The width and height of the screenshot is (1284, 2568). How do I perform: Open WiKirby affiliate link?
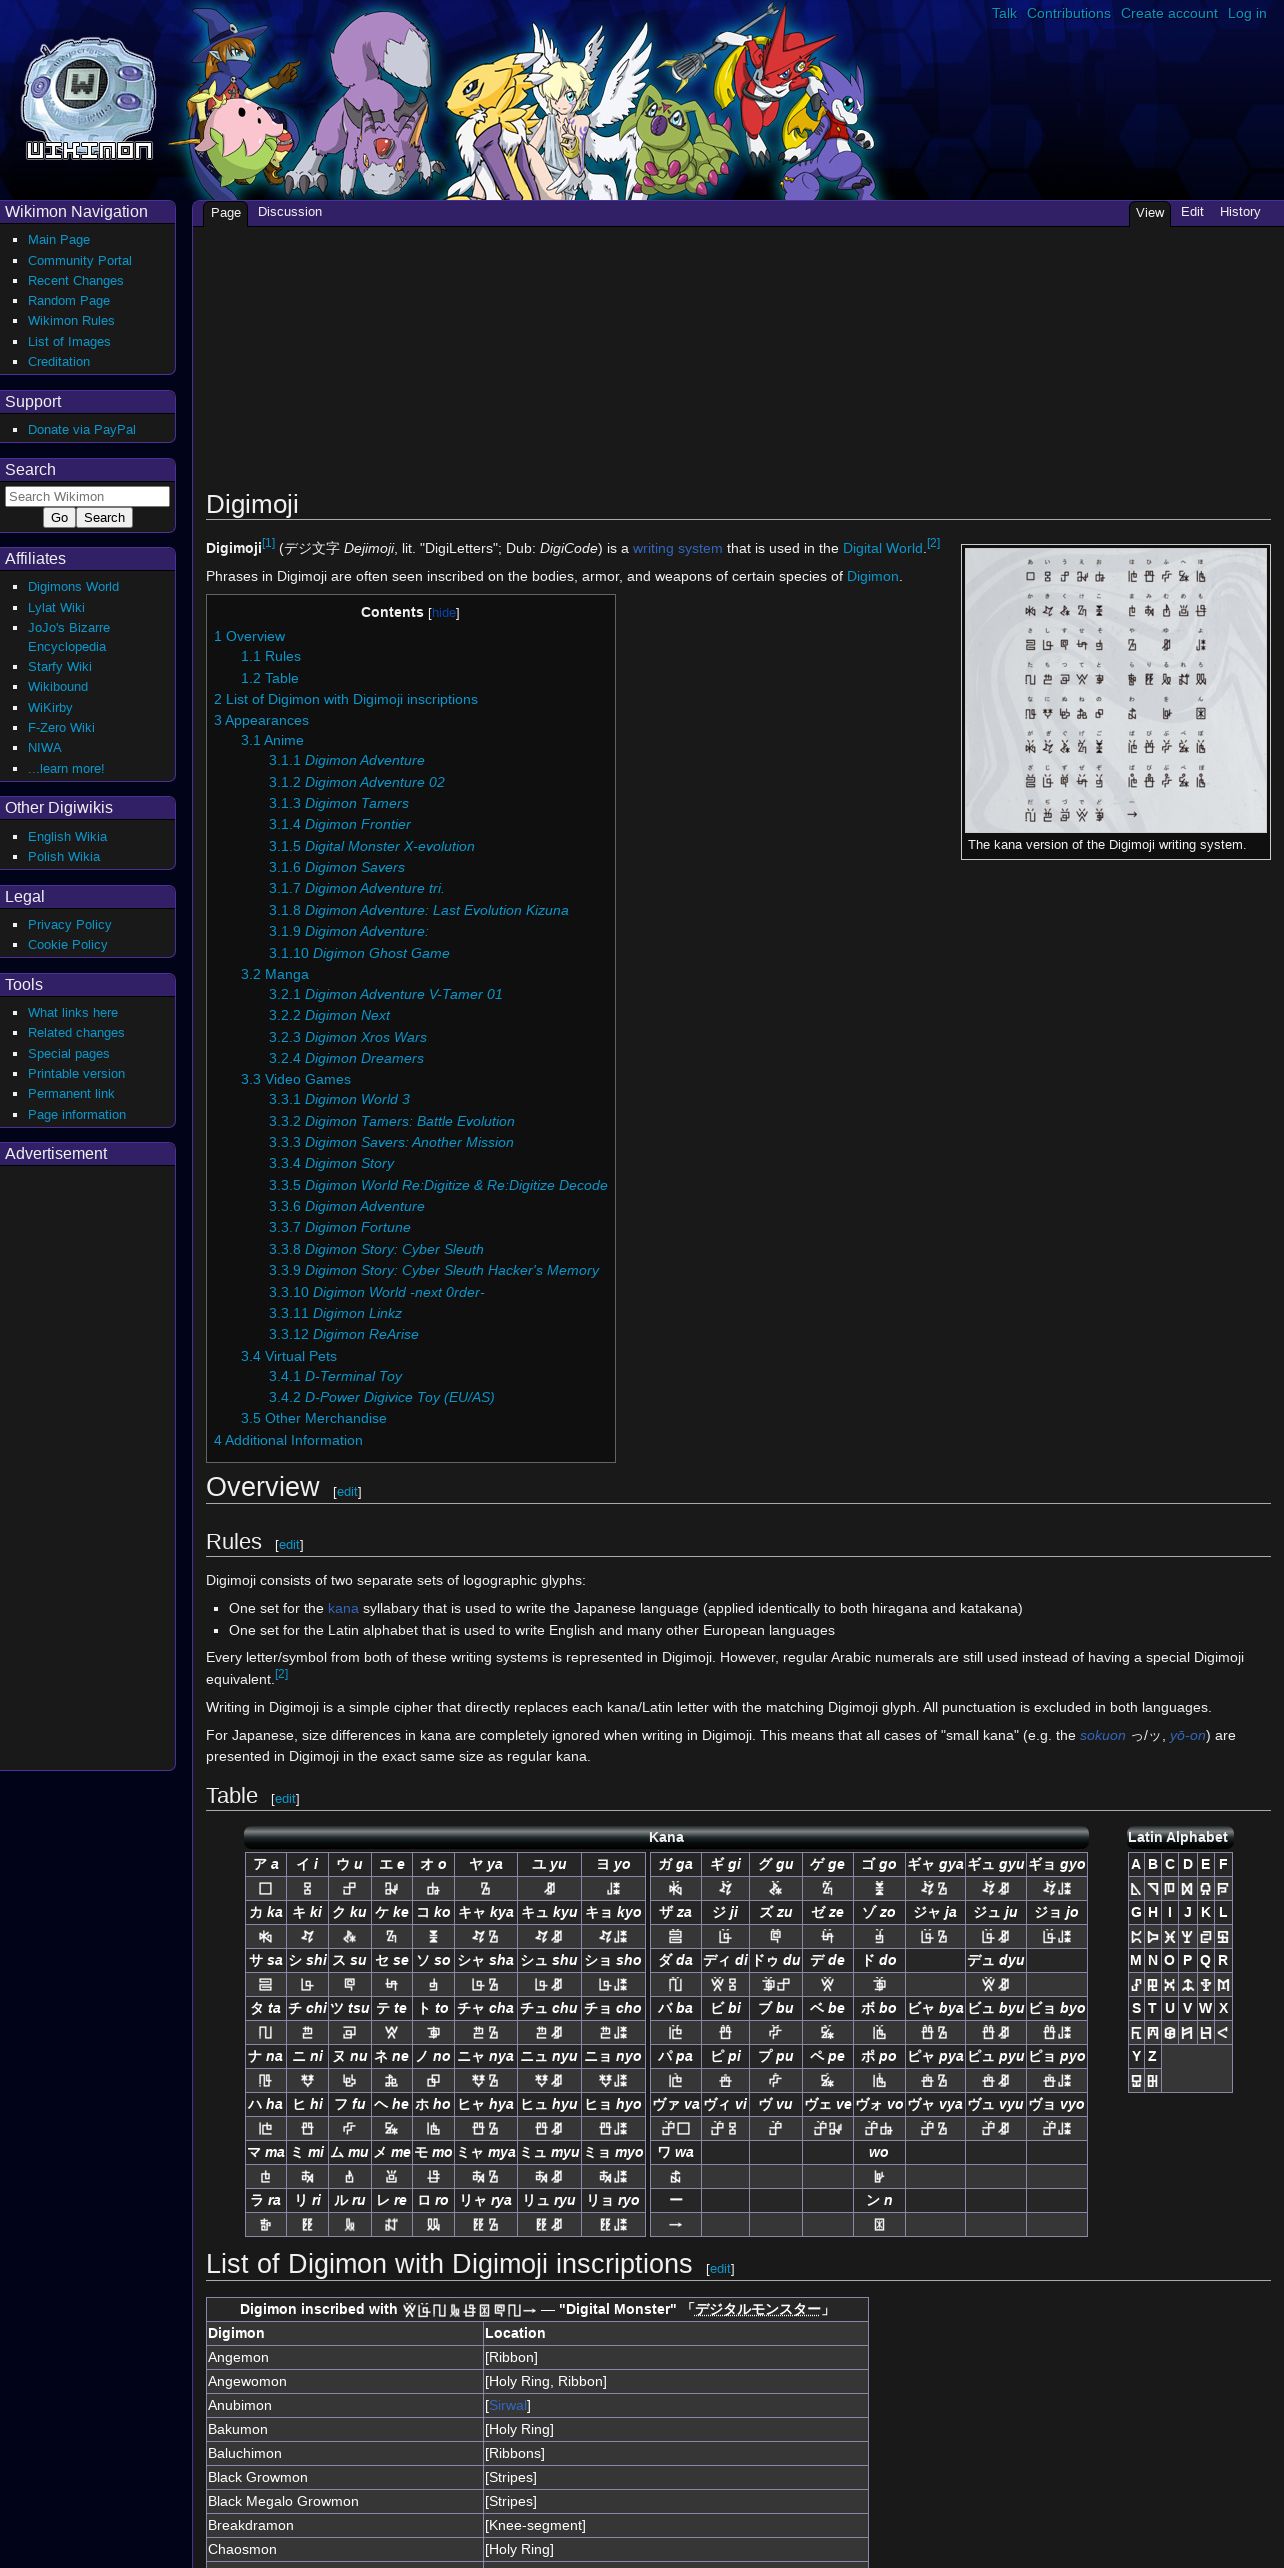coord(50,708)
